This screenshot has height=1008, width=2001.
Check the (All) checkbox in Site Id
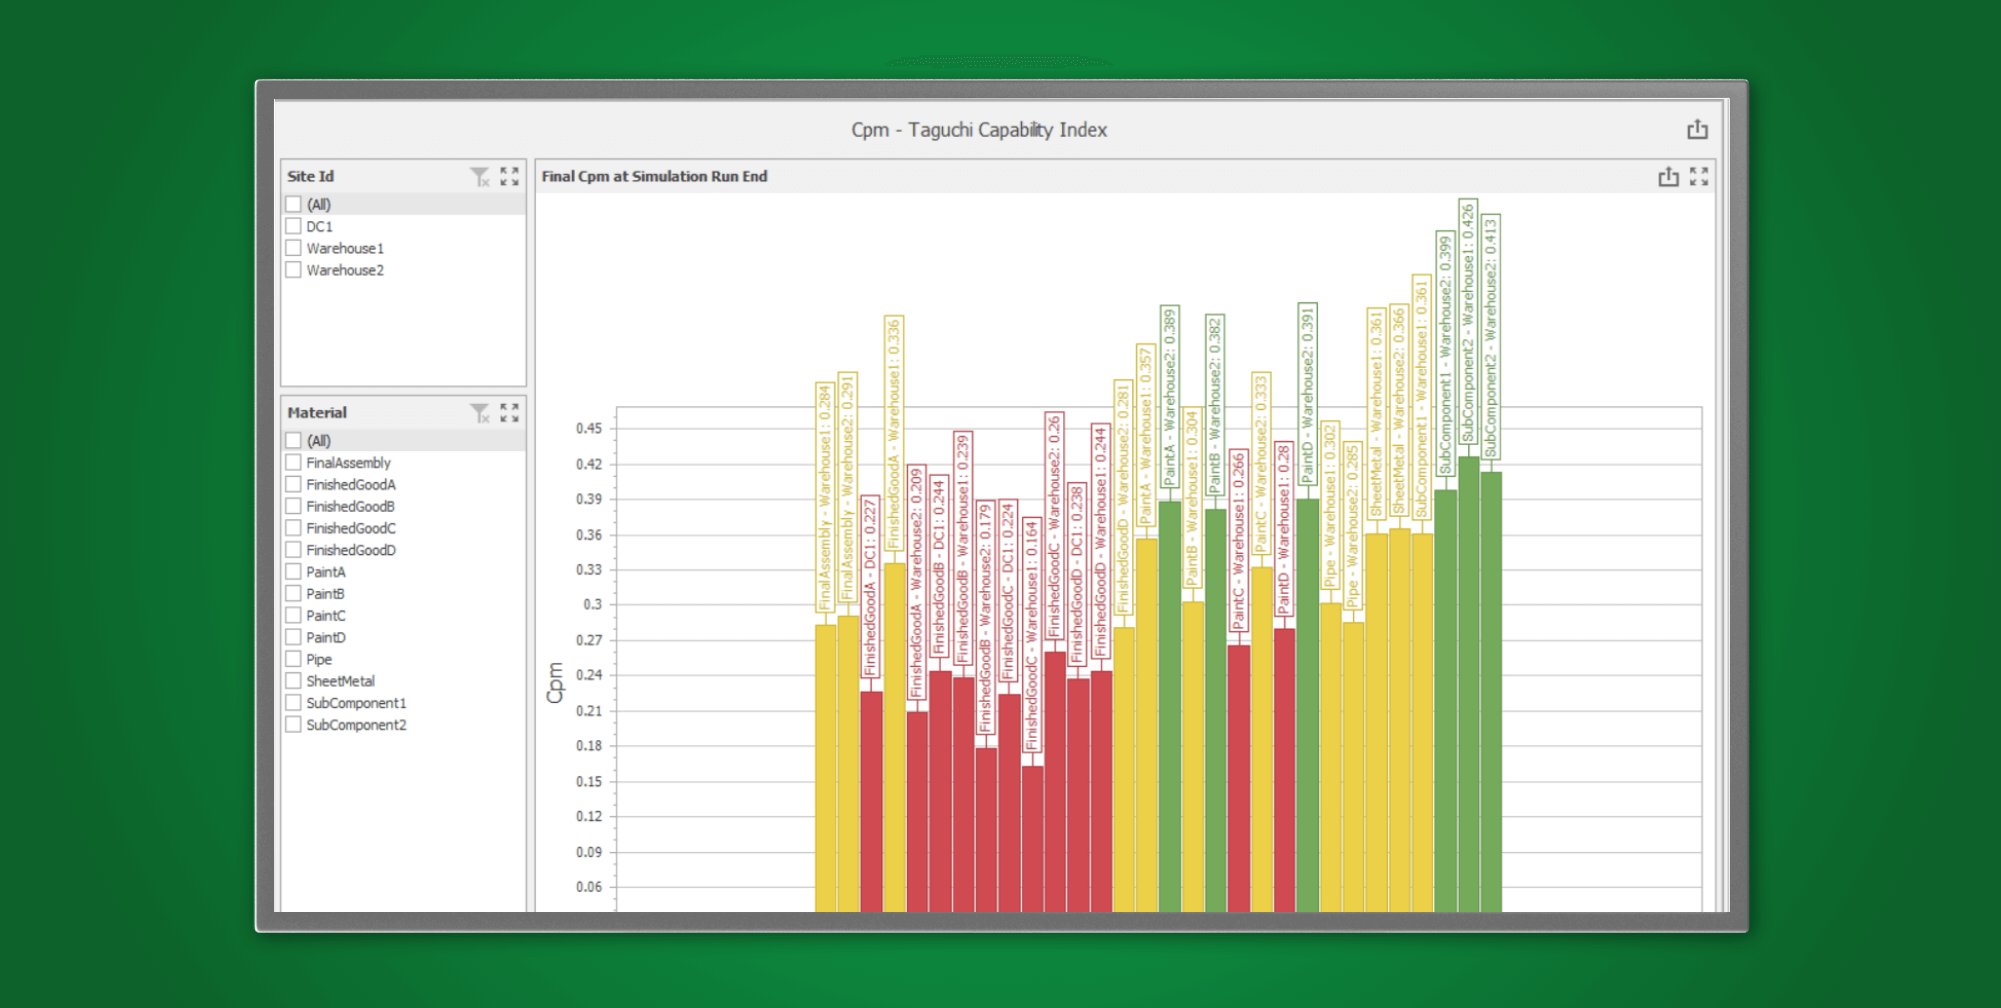point(293,203)
